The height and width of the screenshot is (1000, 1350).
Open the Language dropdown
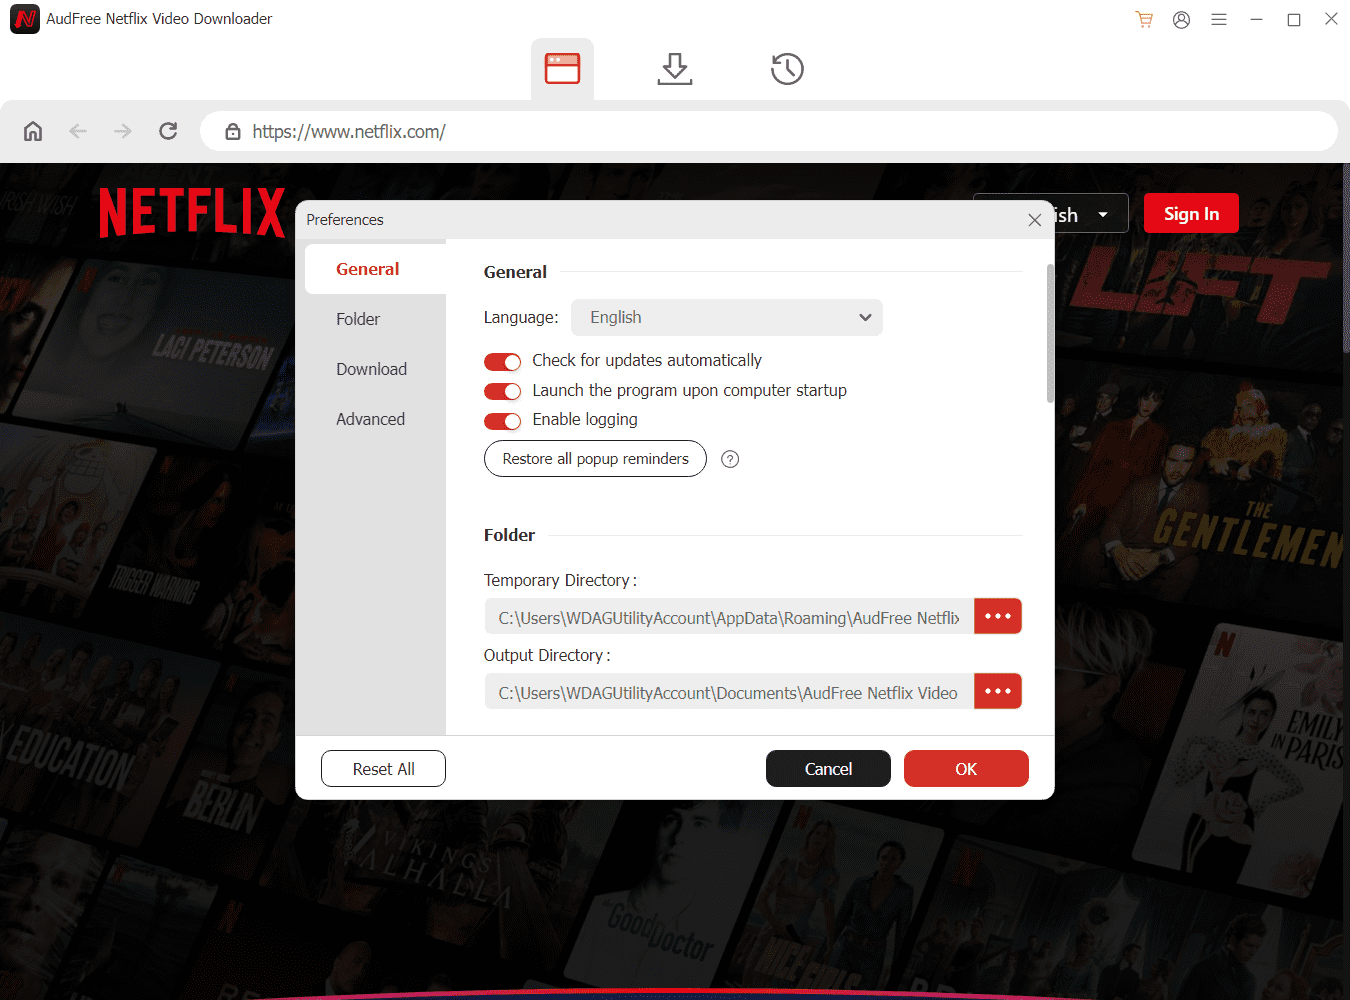[x=727, y=318]
